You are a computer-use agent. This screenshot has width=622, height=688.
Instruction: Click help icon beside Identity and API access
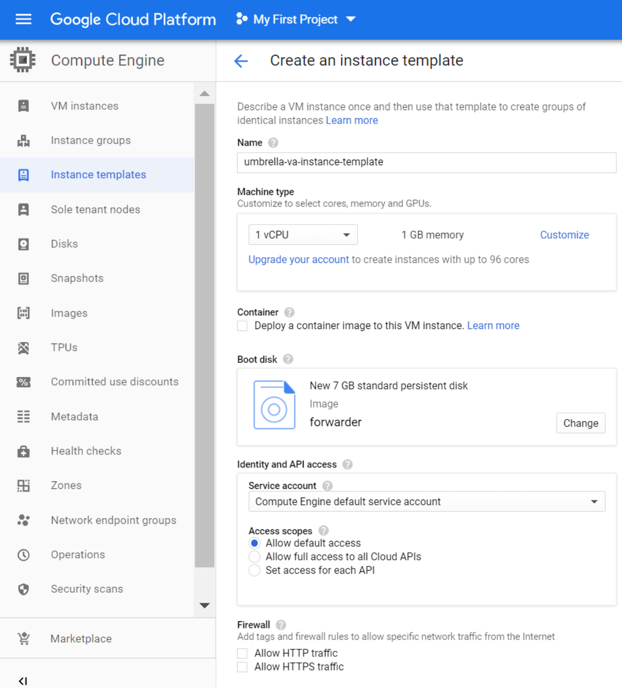point(347,464)
